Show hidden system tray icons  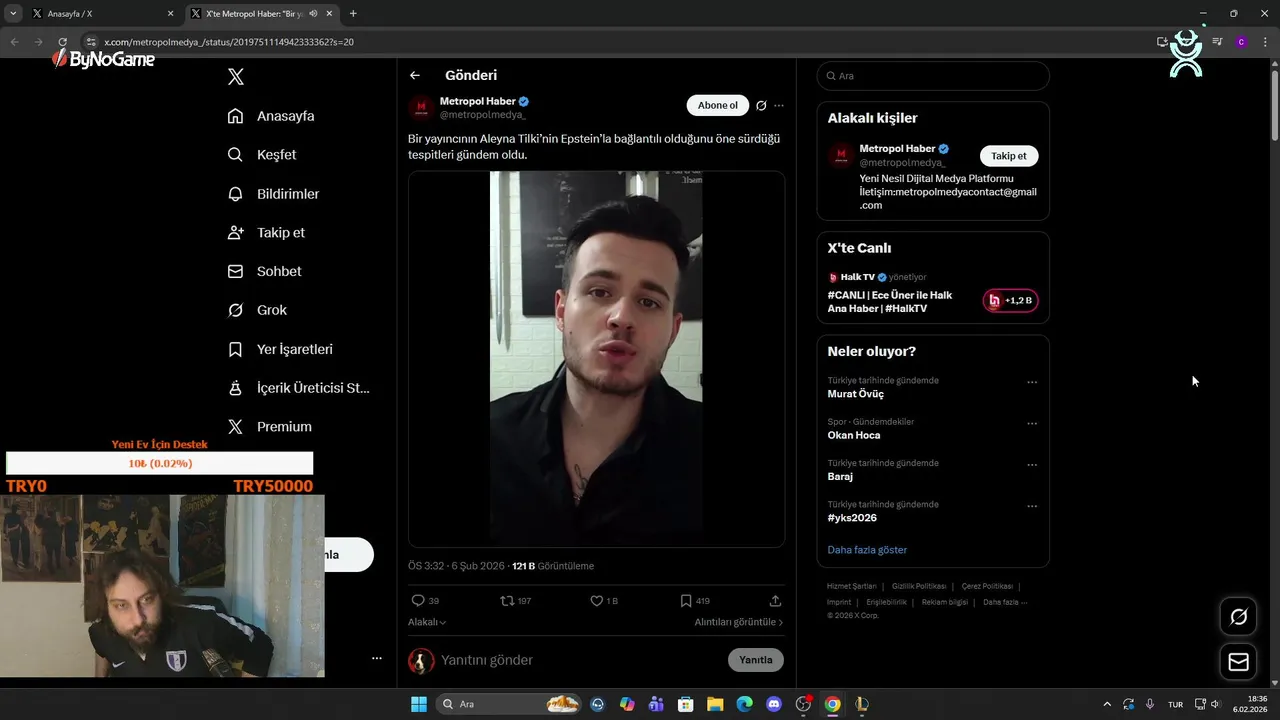click(1106, 704)
